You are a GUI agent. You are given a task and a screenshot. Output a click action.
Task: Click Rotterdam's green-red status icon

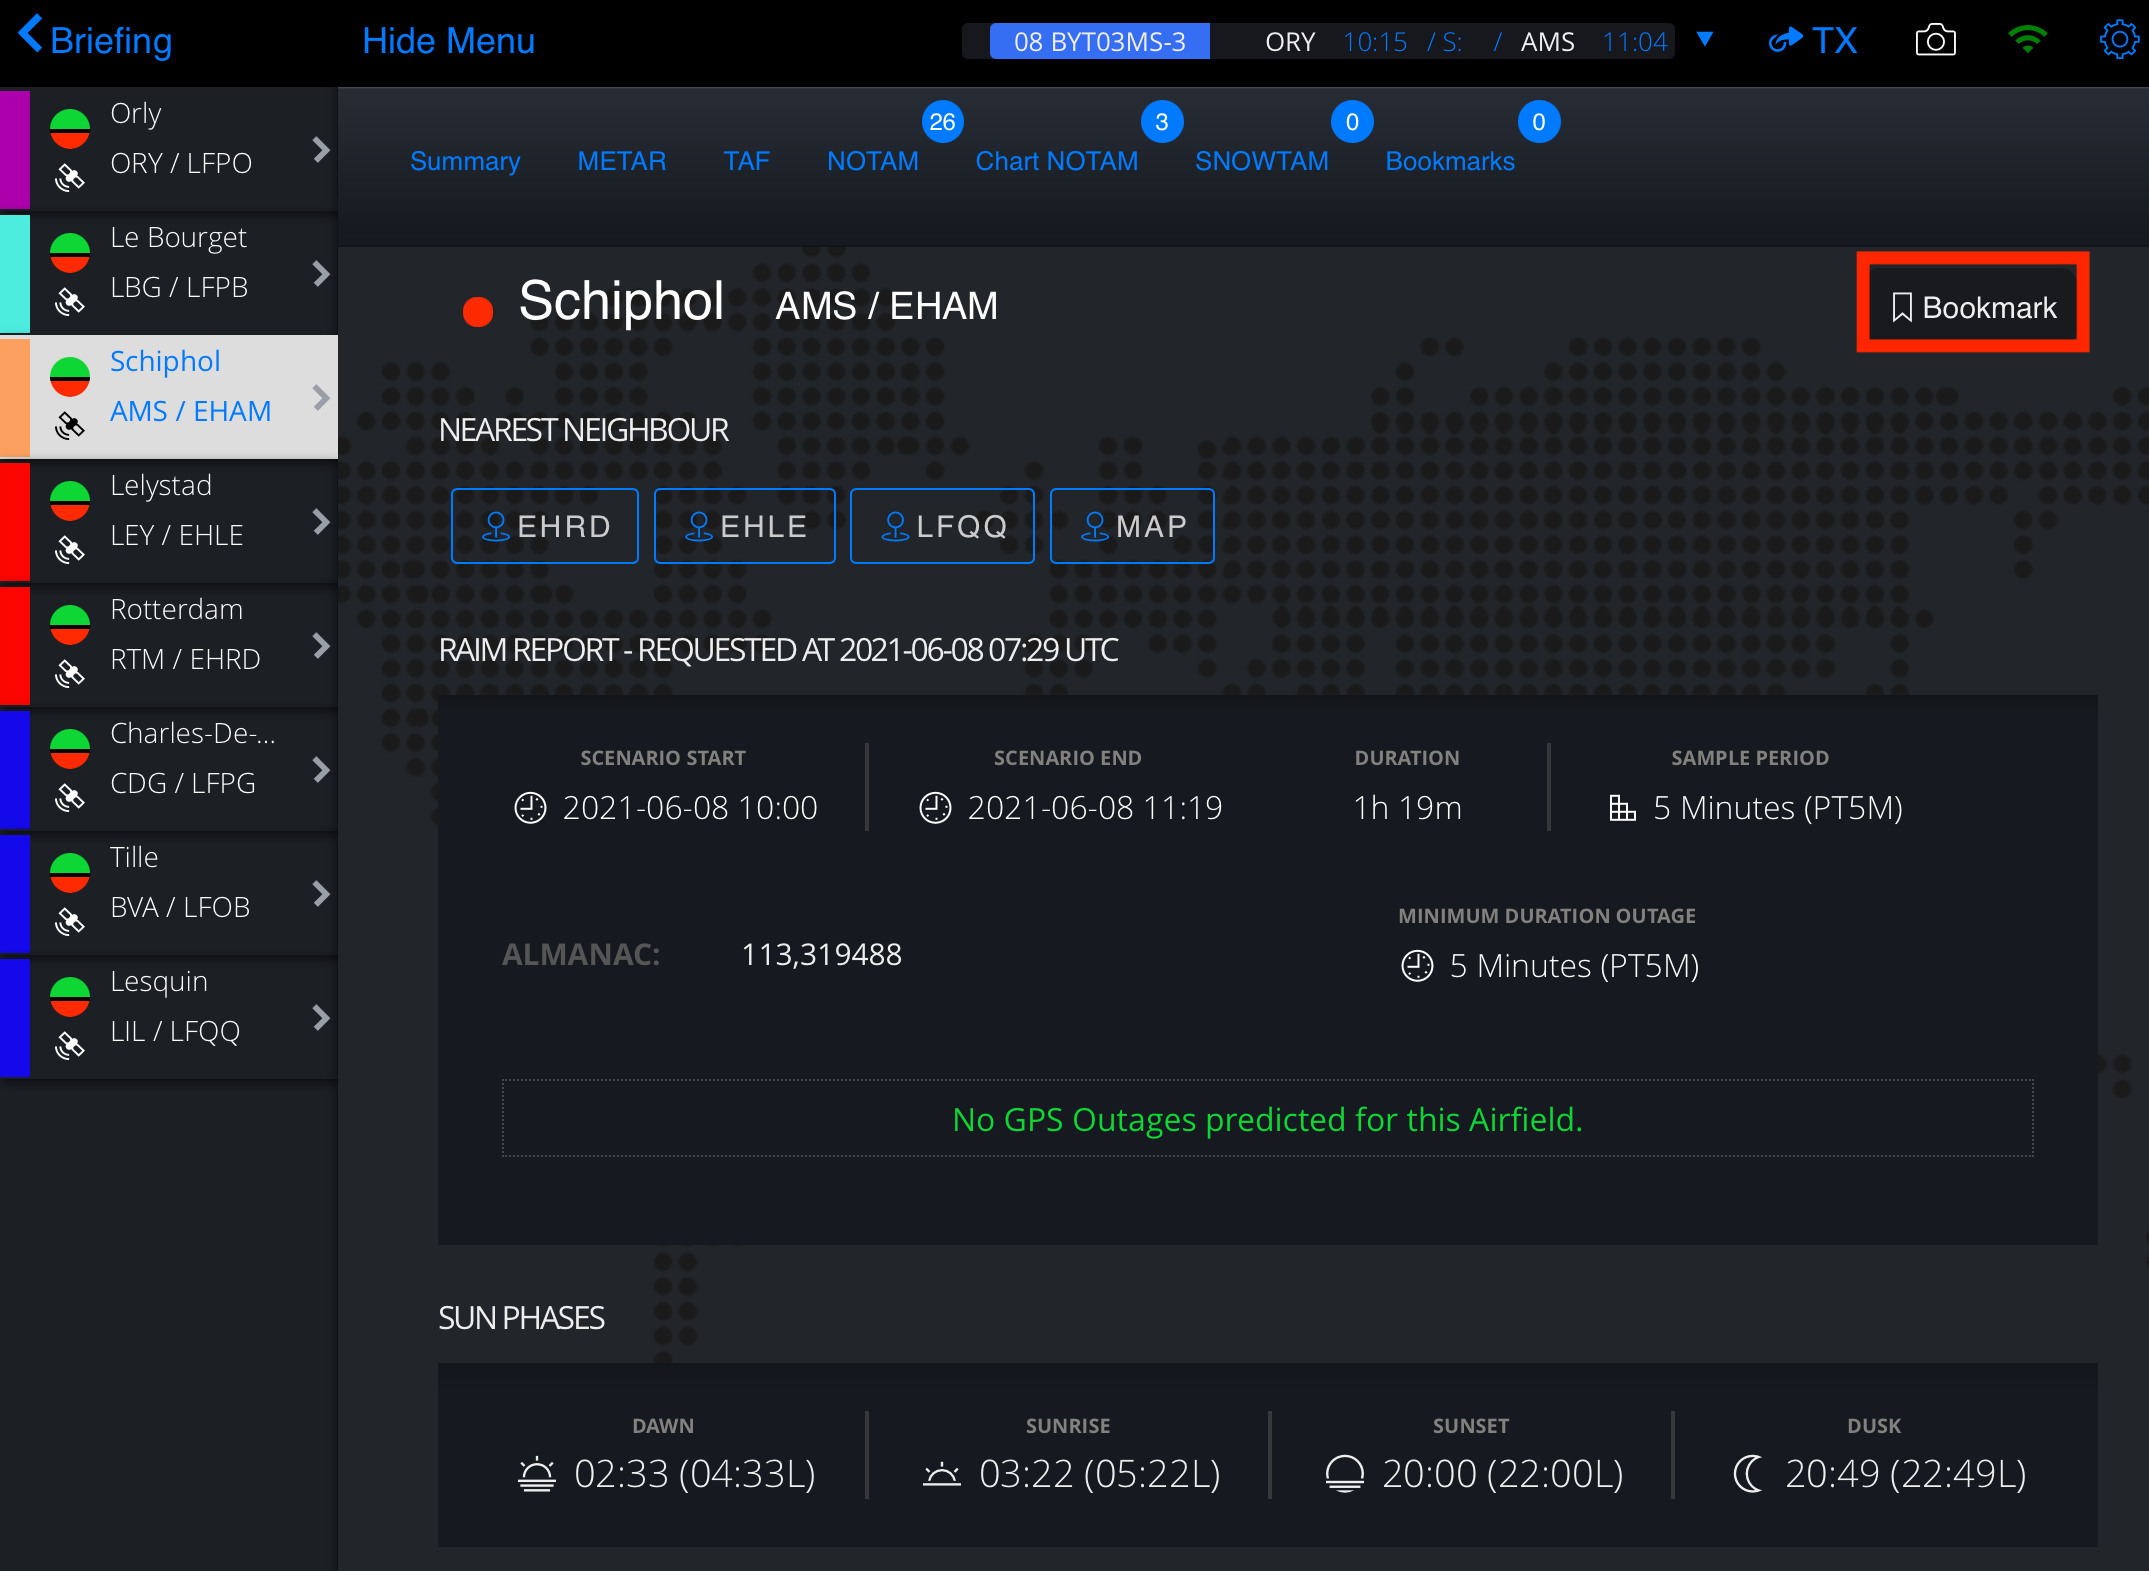70,625
